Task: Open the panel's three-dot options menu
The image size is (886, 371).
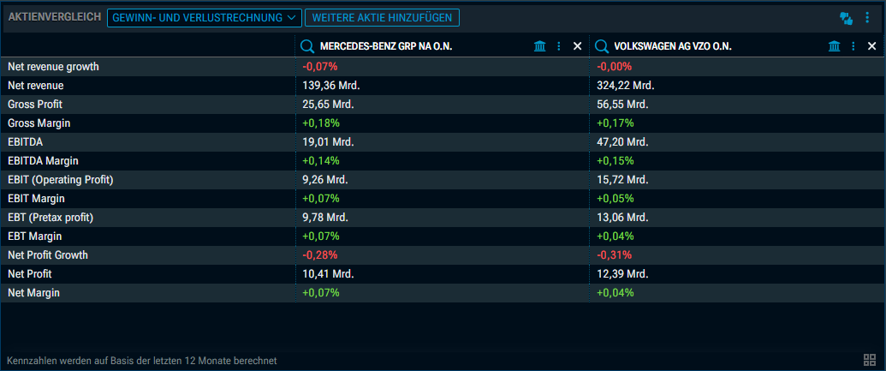Action: pyautogui.click(x=867, y=18)
